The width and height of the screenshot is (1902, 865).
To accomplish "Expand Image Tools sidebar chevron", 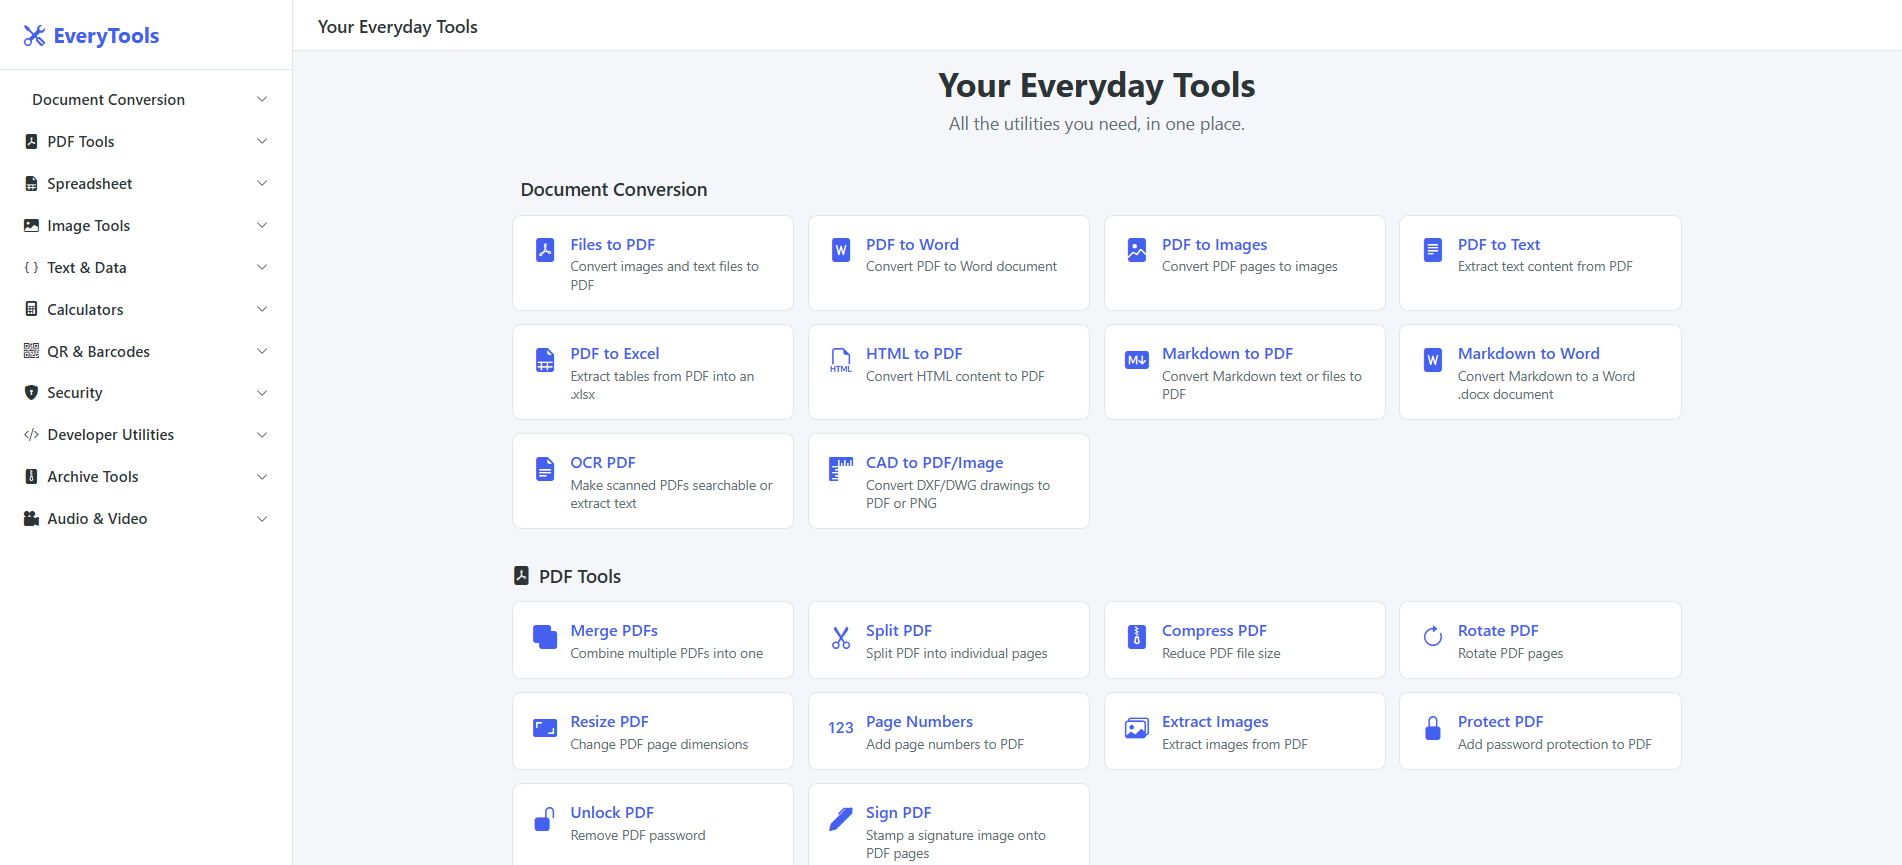I will coord(262,225).
